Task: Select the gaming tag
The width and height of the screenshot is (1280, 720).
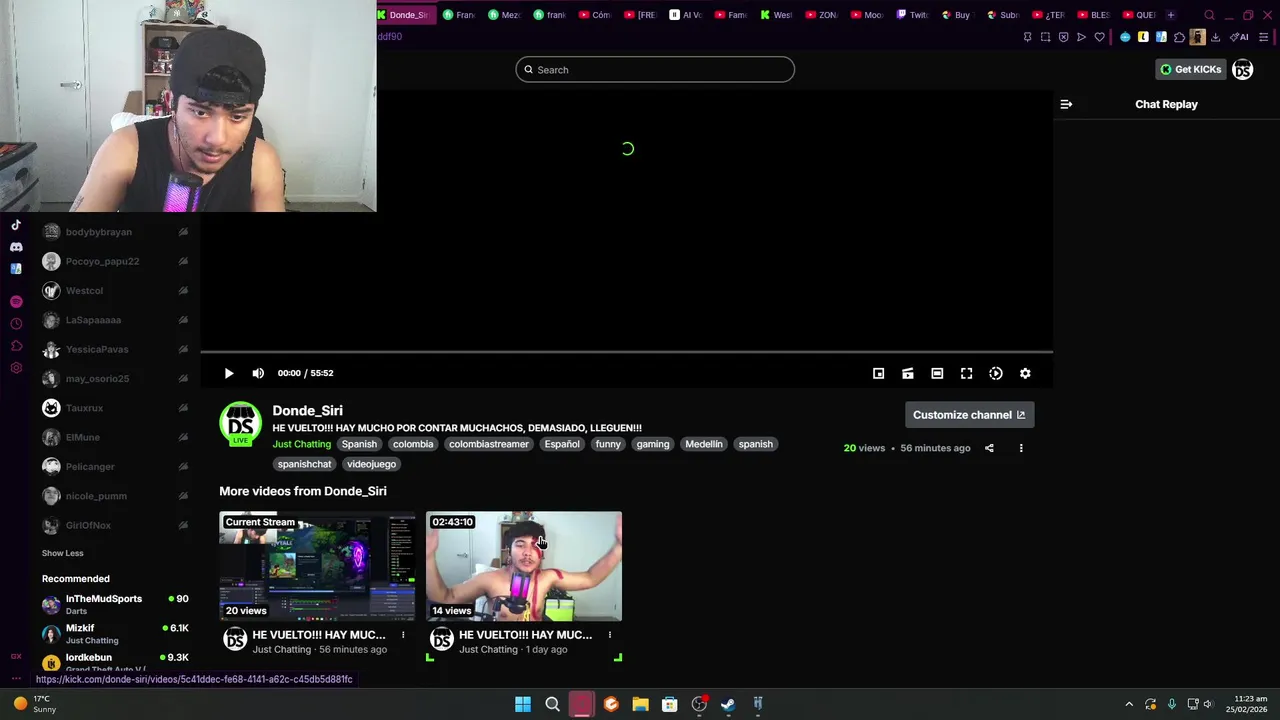Action: pyautogui.click(x=653, y=444)
